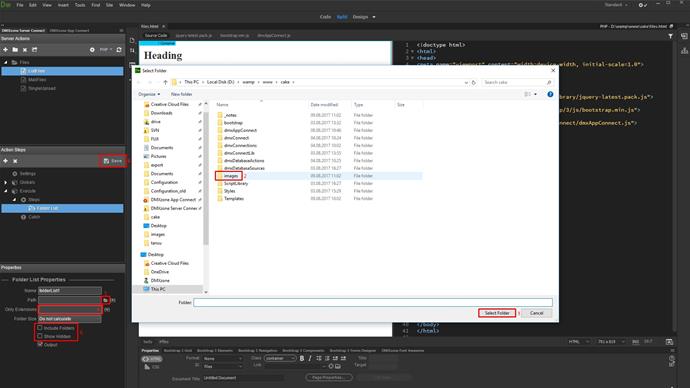Open the Organize menu in dialog

pos(149,94)
